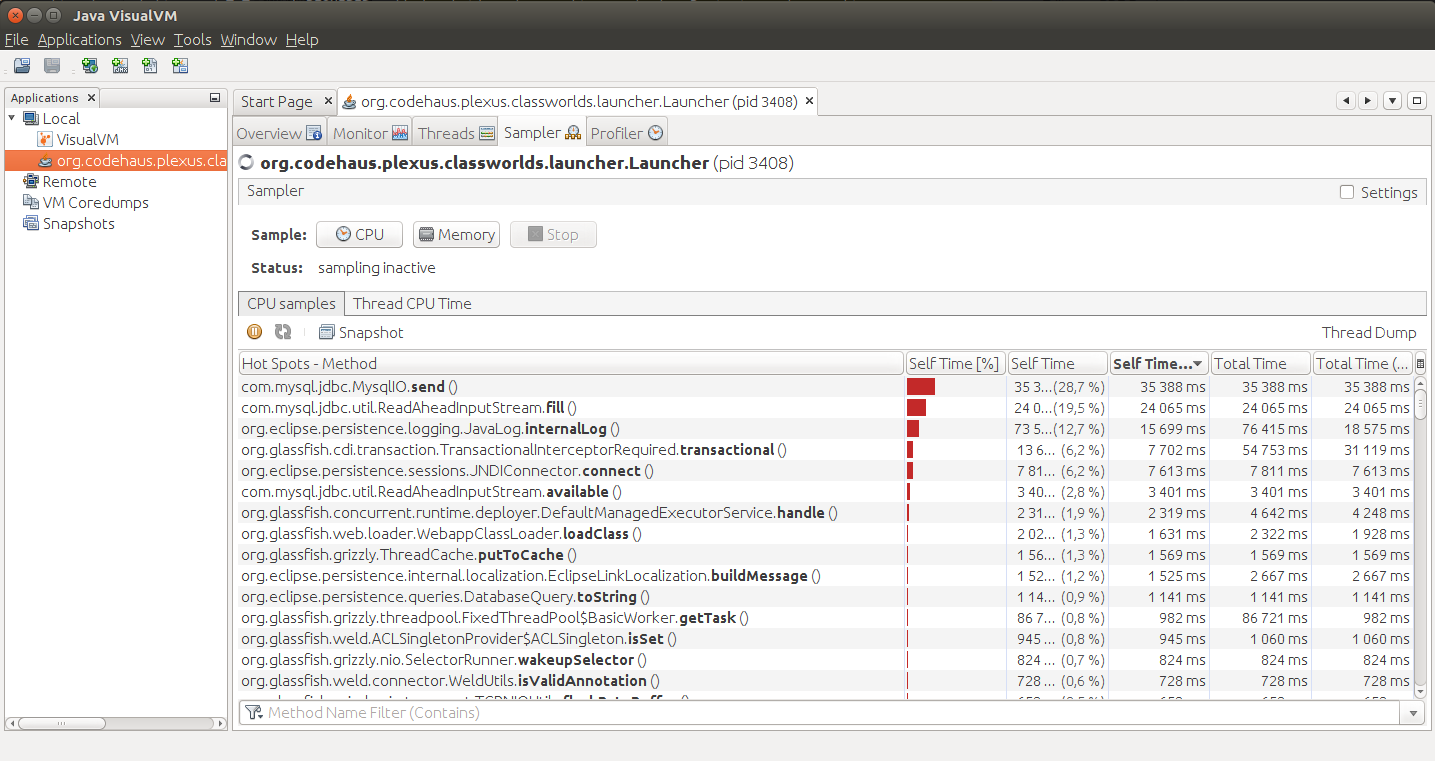Collapse the Local tree node
The image size is (1435, 761).
coord(12,118)
